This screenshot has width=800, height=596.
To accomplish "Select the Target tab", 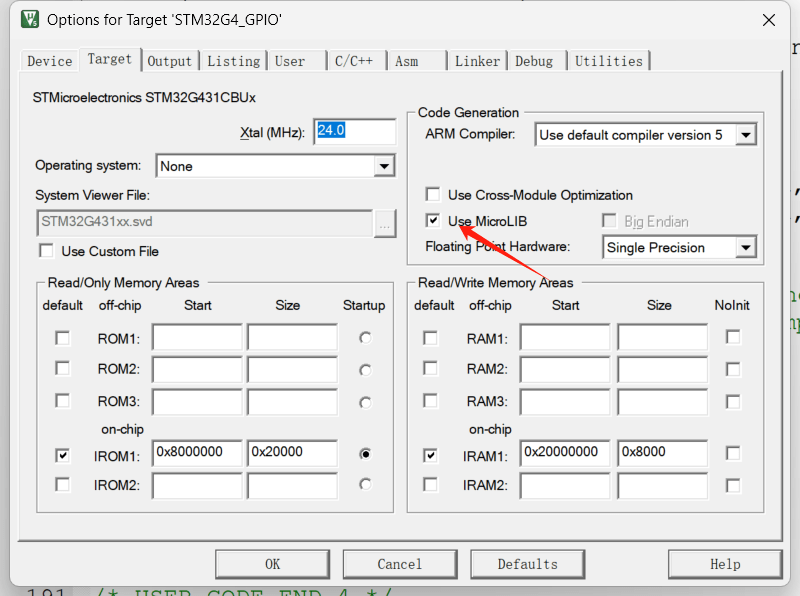I will (109, 59).
